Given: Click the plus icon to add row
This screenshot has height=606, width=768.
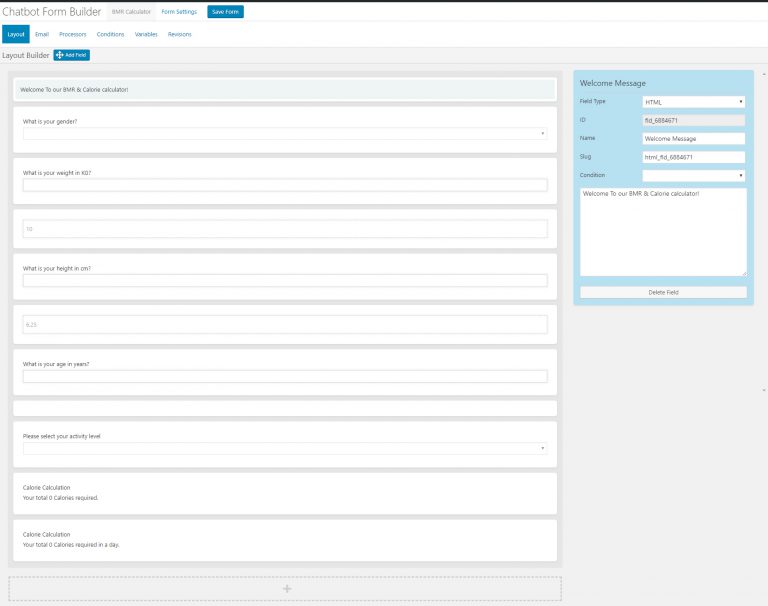Looking at the screenshot, I should [286, 589].
